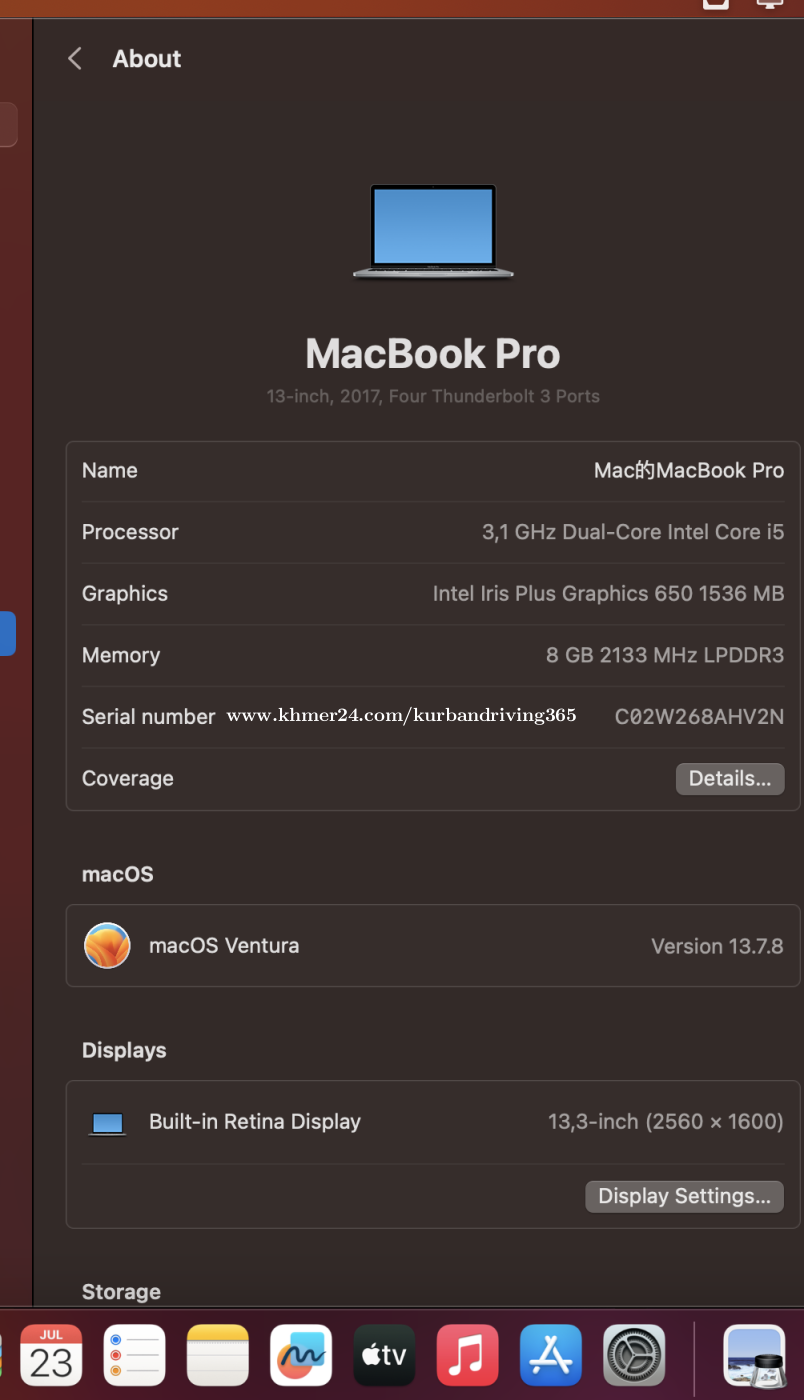Viewport: 804px width, 1400px height.
Task: Launch Music app from the Dock
Action: coord(467,1355)
